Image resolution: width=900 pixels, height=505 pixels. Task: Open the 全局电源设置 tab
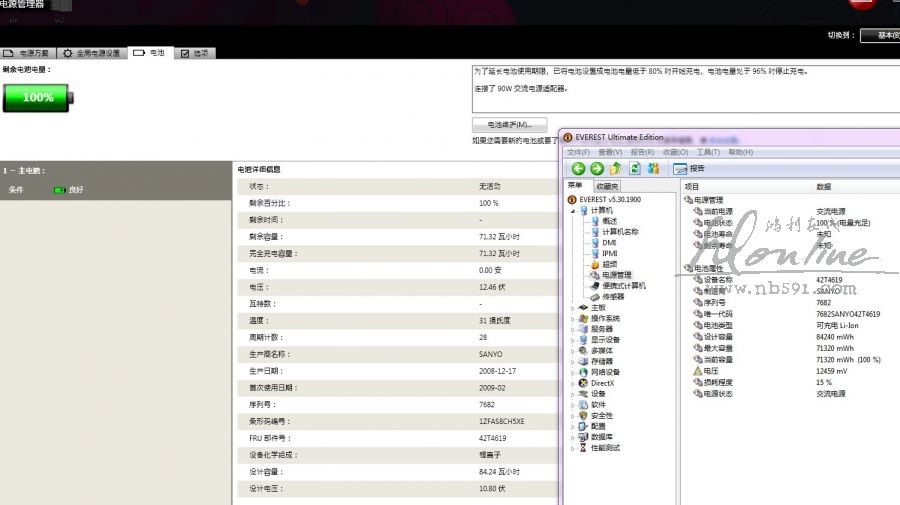click(x=92, y=53)
